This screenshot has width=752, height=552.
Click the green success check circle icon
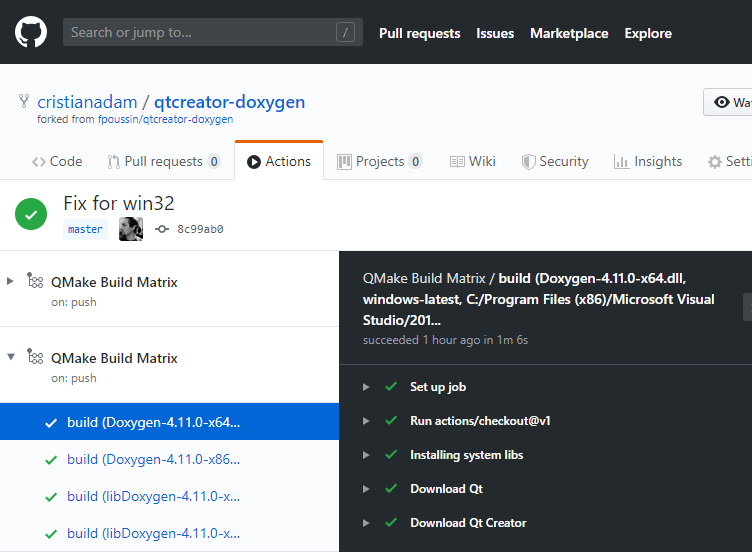31,214
